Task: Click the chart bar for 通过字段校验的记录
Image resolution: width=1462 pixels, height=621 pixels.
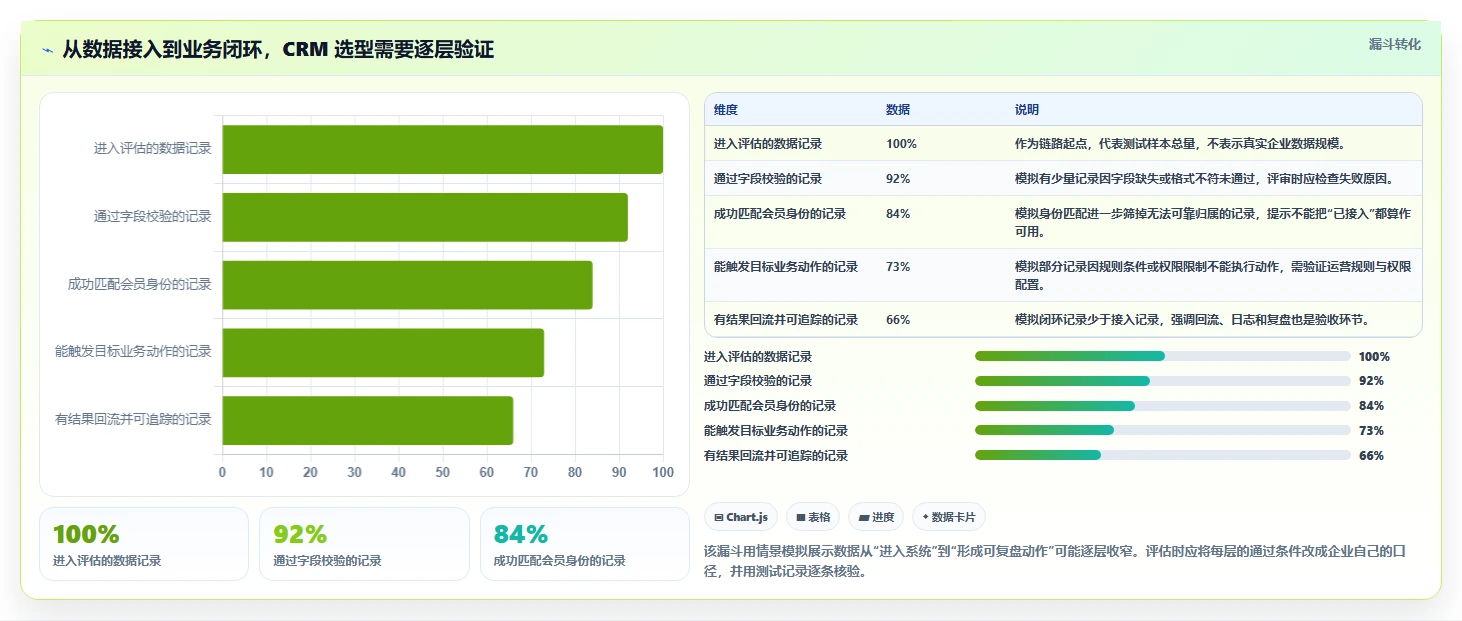Action: [425, 217]
